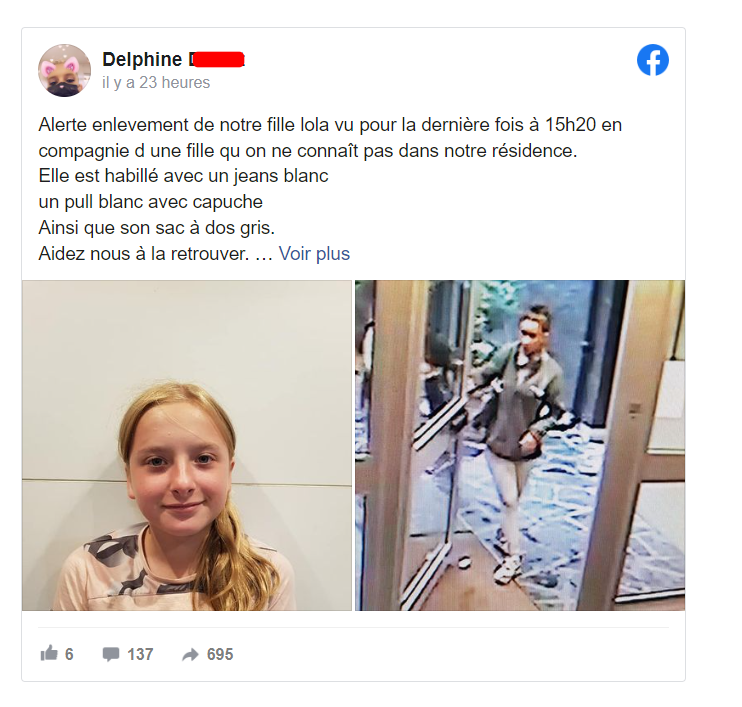The width and height of the screenshot is (742, 707).
Task: Open the left portrait photo
Action: pyautogui.click(x=187, y=445)
